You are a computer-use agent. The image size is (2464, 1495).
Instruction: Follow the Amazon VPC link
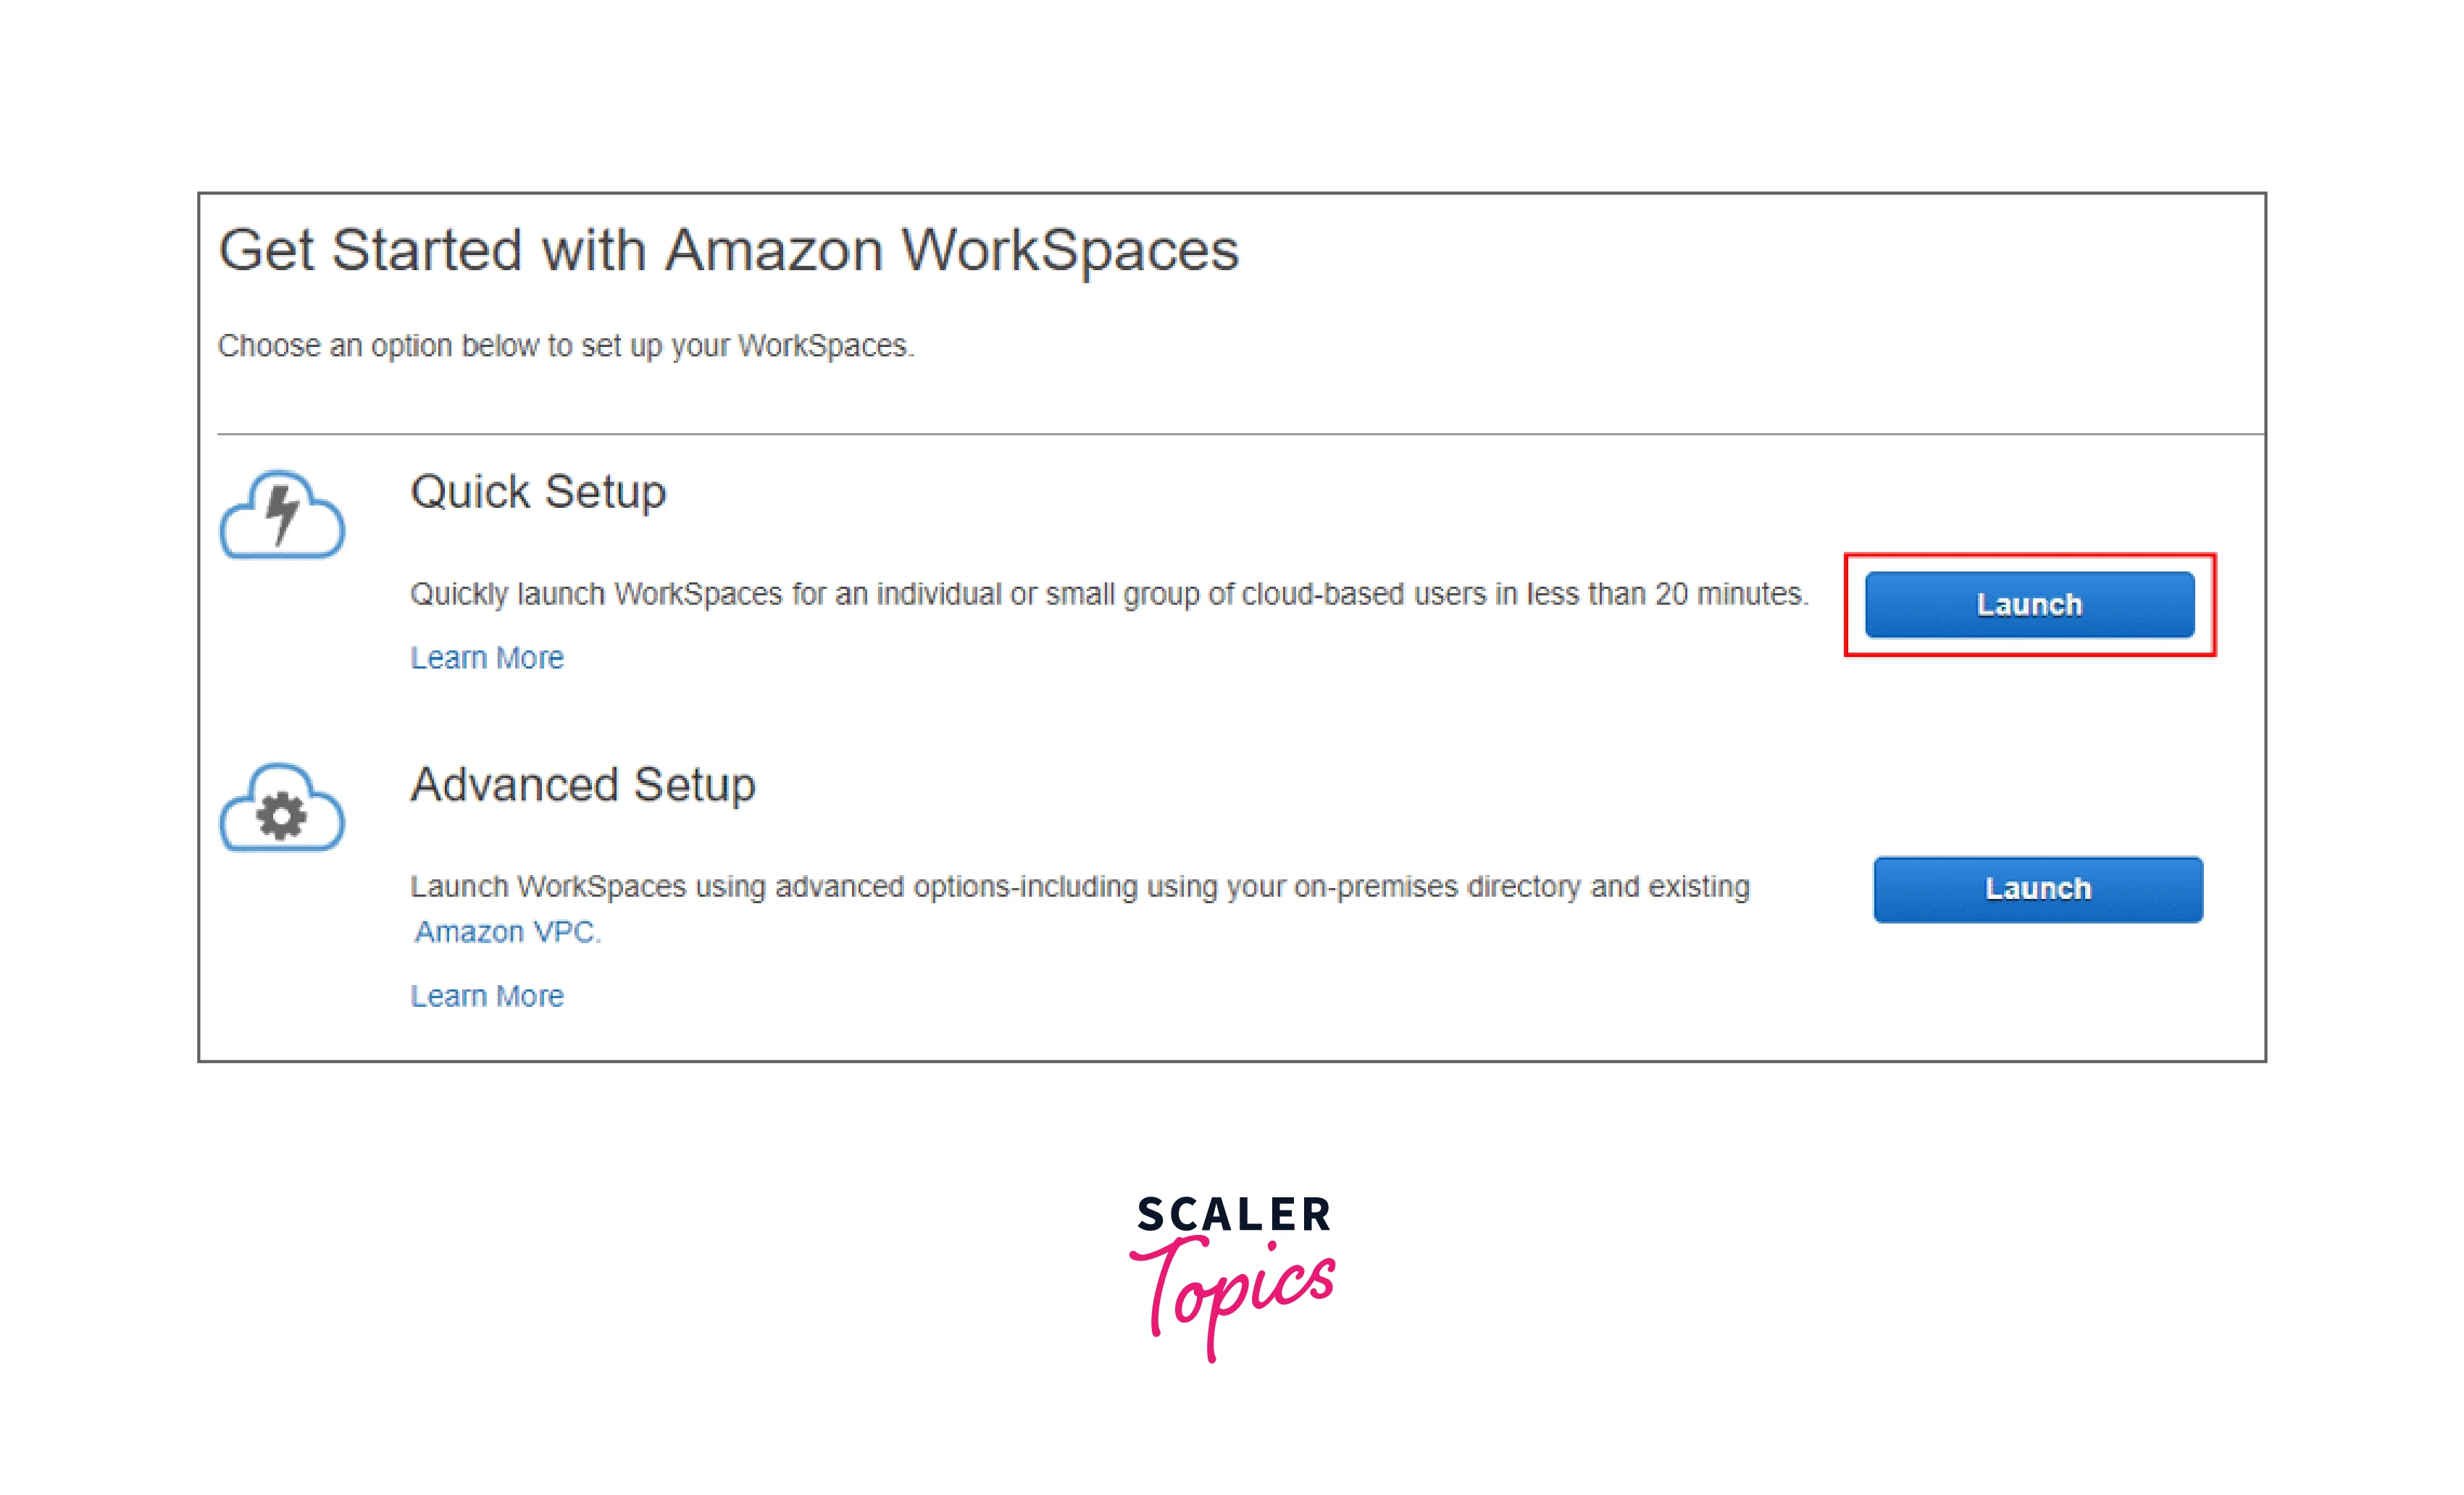coord(506,932)
